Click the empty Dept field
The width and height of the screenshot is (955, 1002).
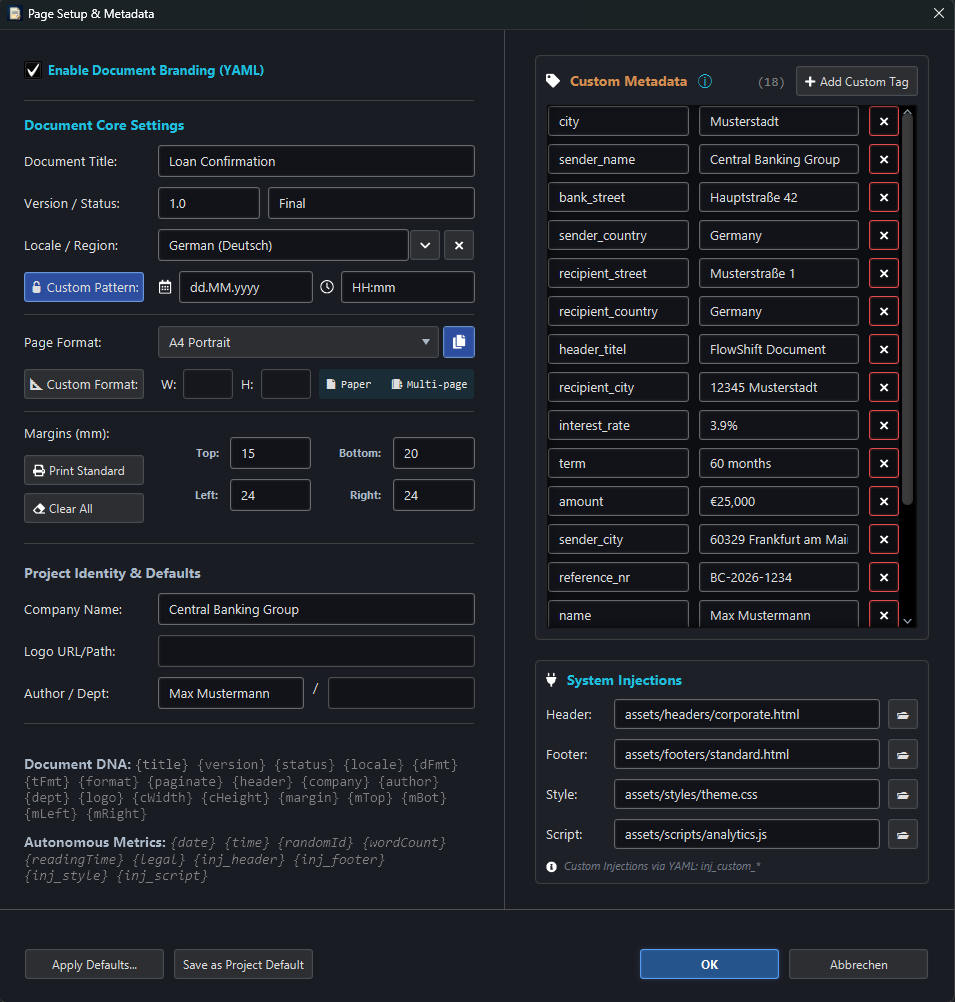point(401,693)
